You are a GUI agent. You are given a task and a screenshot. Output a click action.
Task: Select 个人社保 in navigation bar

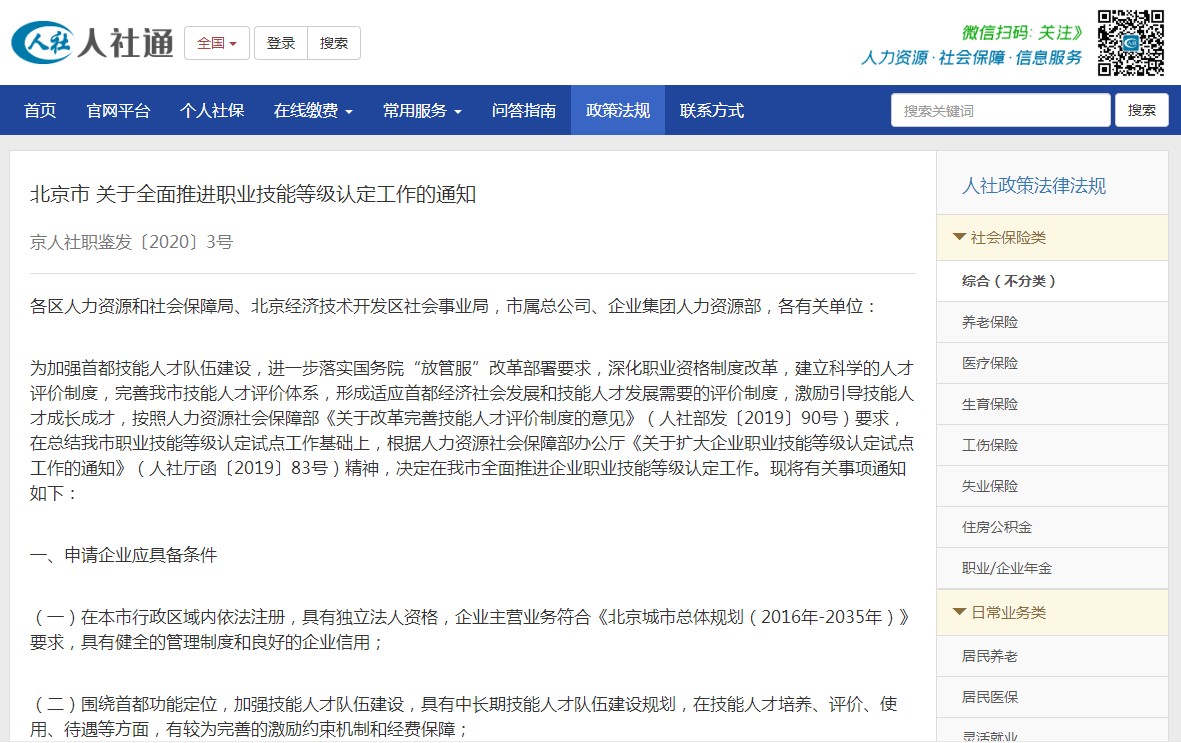tap(212, 111)
